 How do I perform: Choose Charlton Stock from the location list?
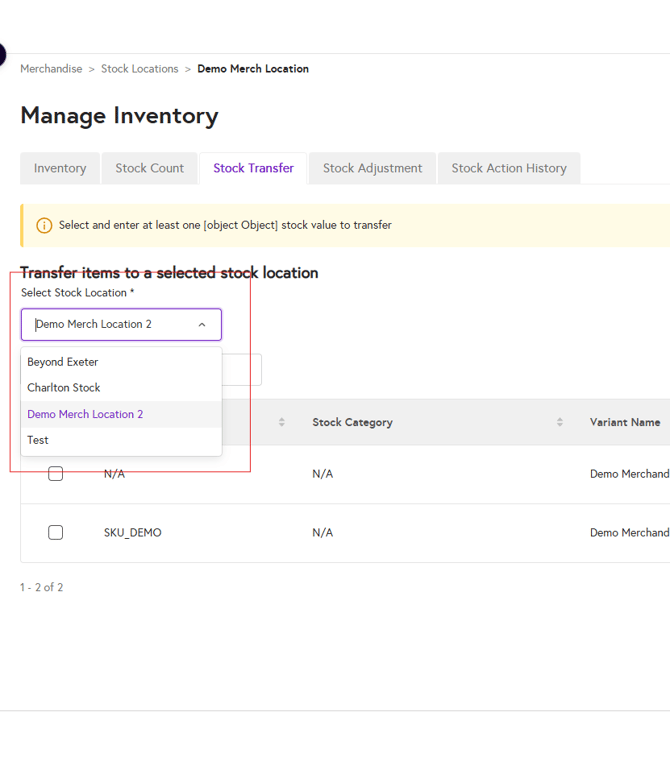[64, 388]
